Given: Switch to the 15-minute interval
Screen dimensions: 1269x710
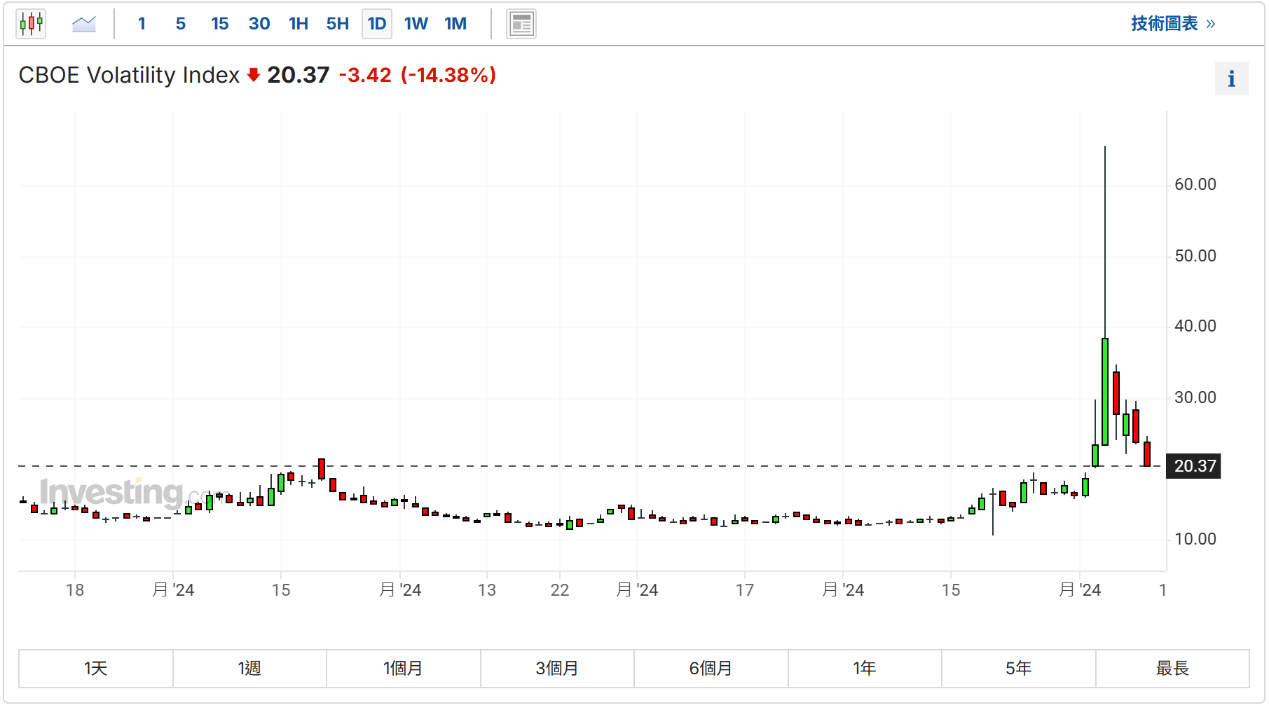Looking at the screenshot, I should 219,23.
